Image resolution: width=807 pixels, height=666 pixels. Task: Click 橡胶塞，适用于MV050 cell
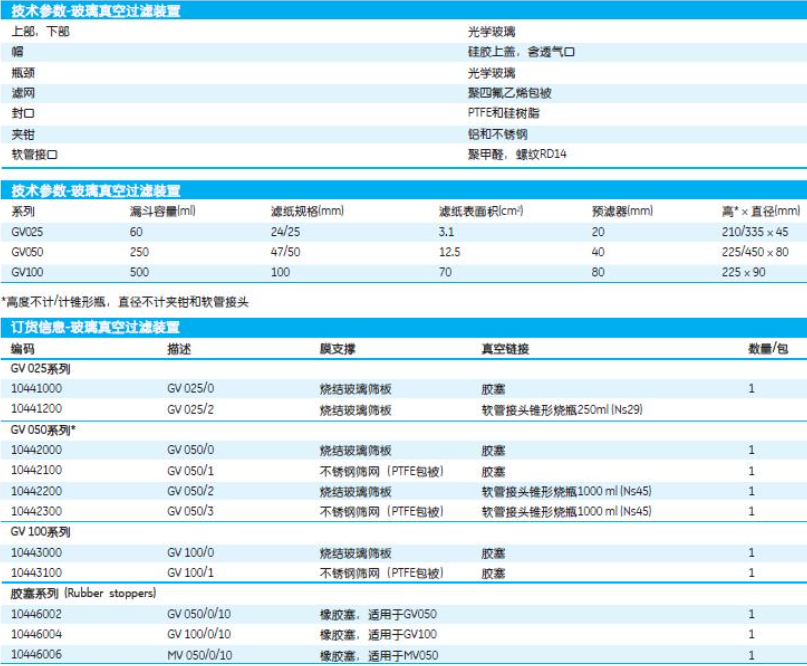[x=379, y=655]
